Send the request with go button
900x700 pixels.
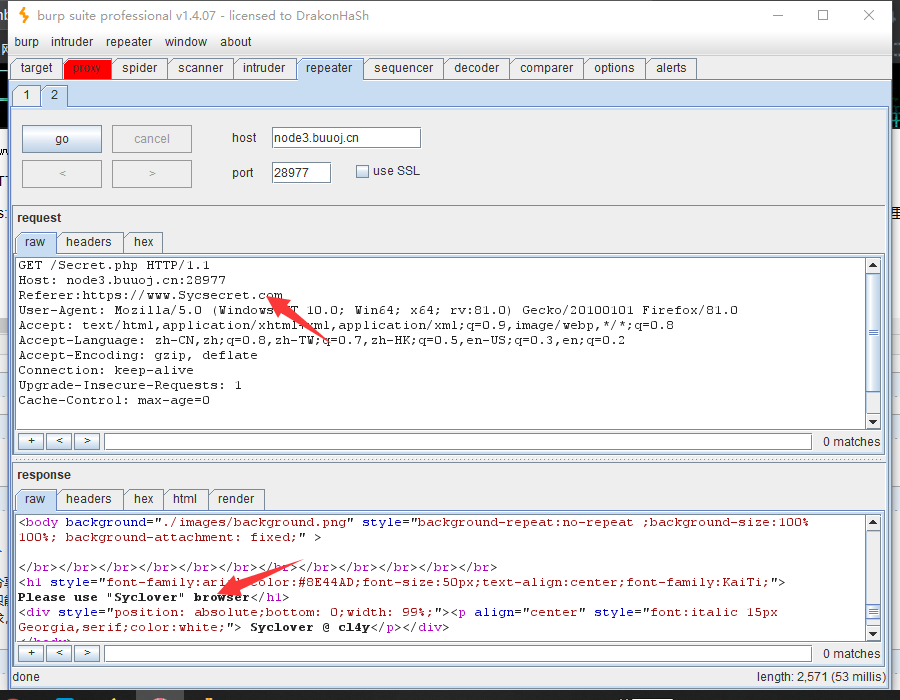(62, 139)
